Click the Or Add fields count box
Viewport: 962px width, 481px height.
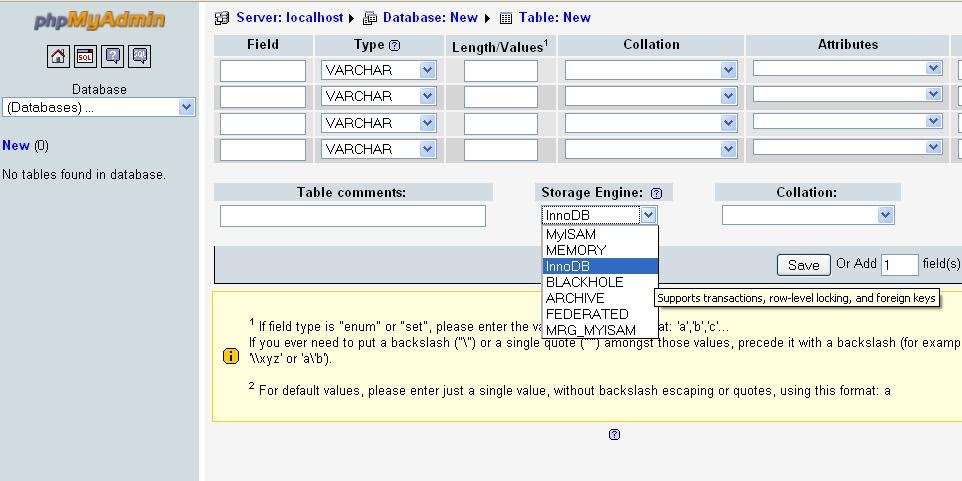tap(900, 265)
